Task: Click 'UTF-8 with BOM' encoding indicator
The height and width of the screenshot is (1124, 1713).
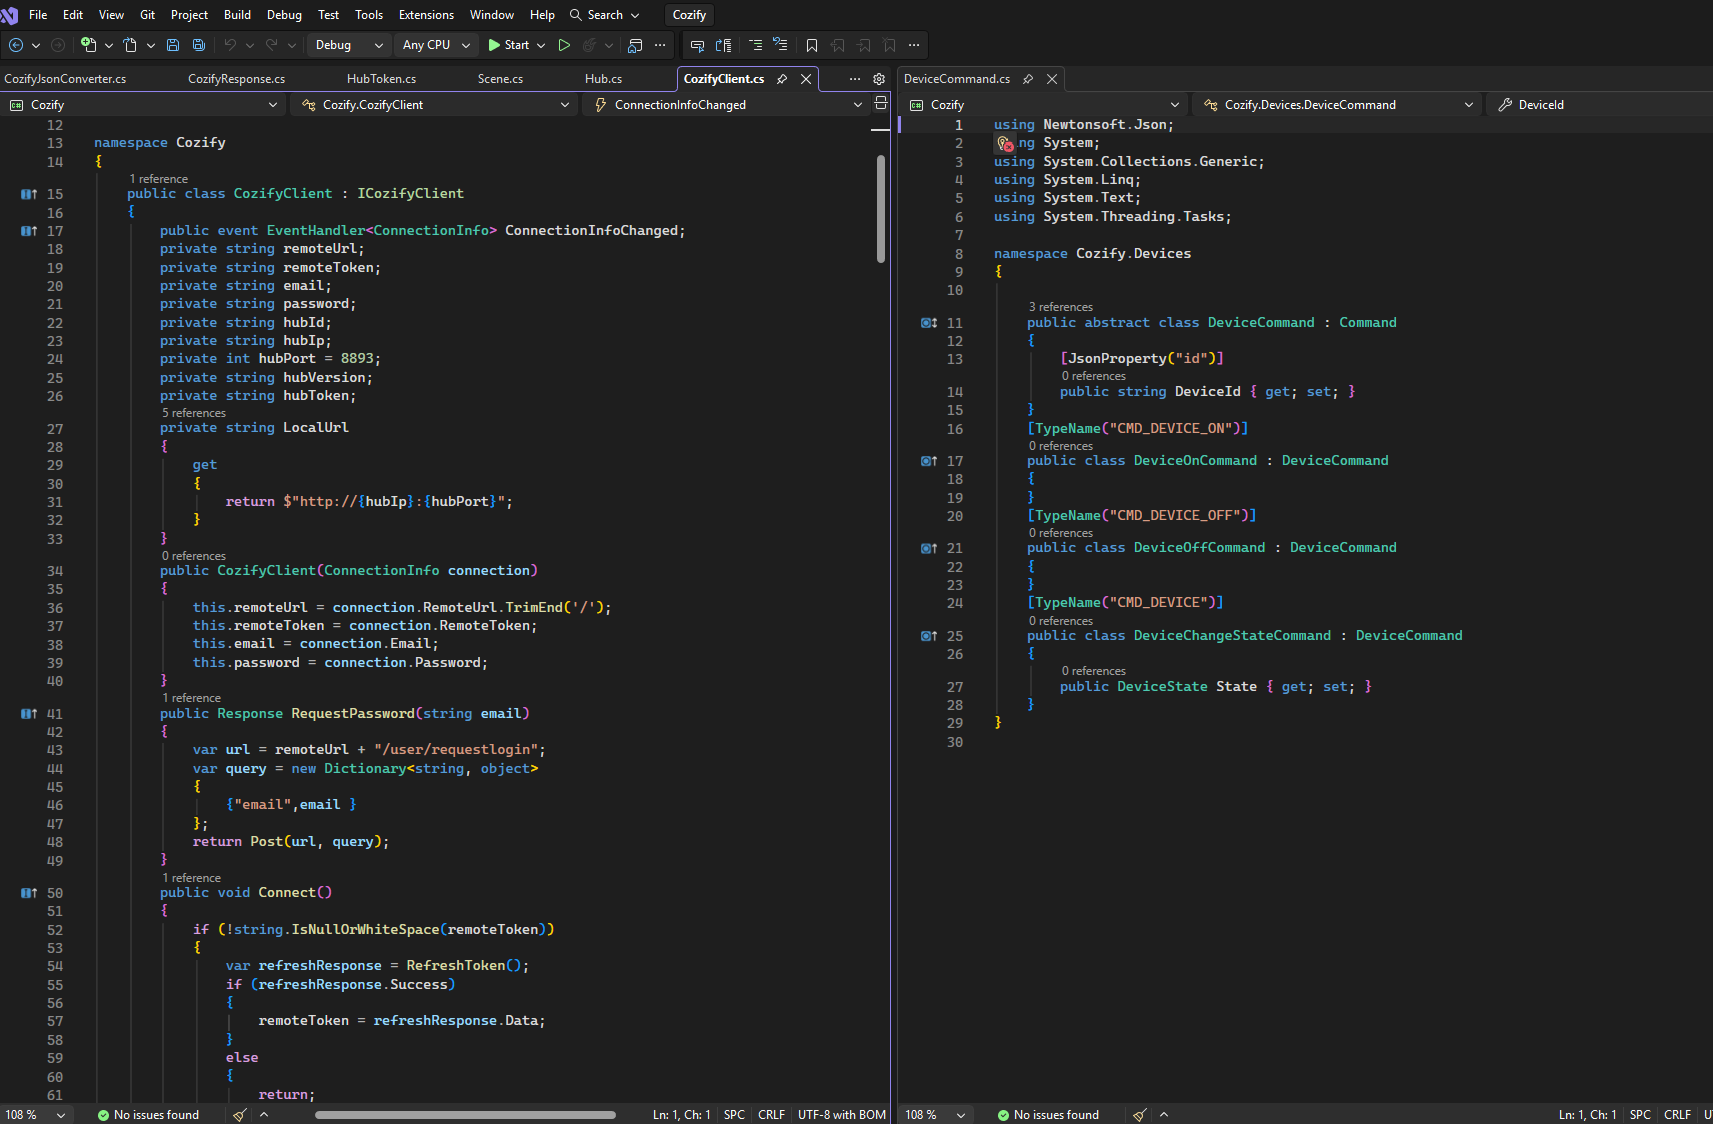Action: pos(842,1115)
